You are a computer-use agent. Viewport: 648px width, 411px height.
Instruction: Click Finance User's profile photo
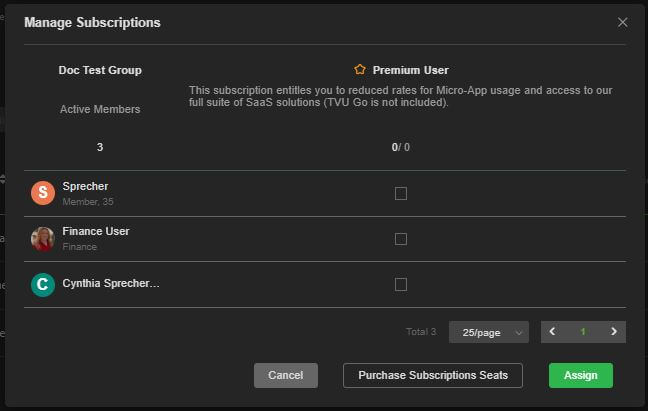43,239
